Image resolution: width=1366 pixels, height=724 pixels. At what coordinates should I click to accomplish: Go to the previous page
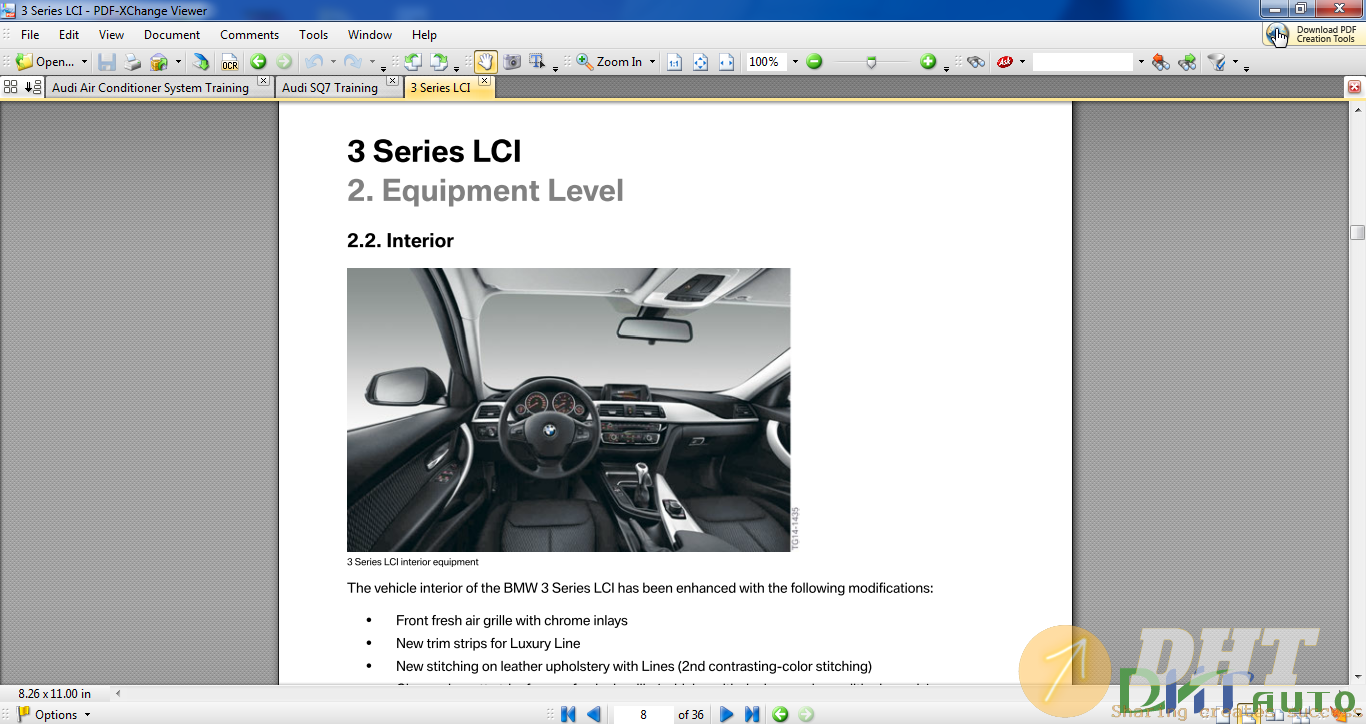(594, 714)
